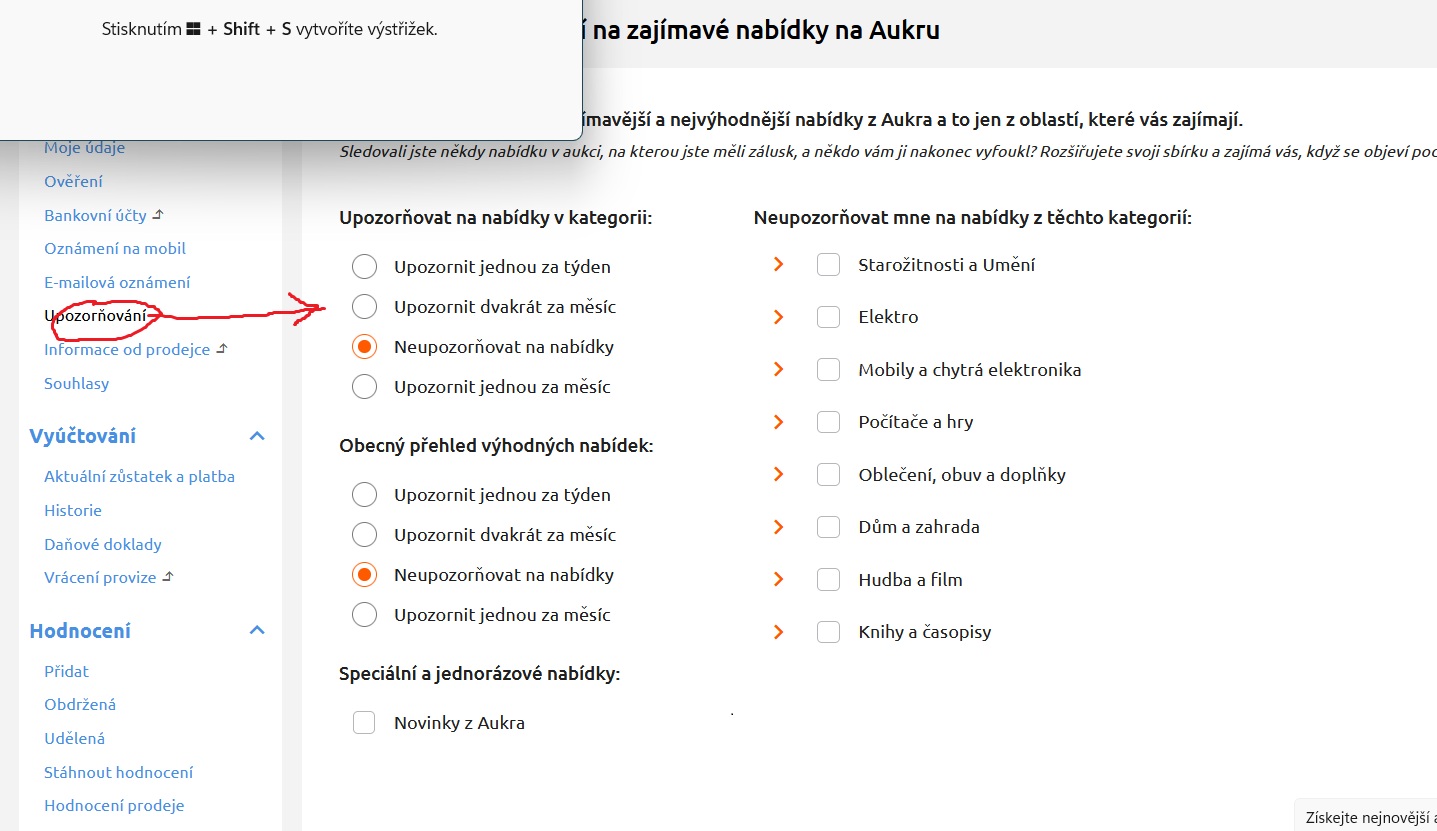
Task: Open the Upozorňování sidebar item
Action: tap(95, 316)
